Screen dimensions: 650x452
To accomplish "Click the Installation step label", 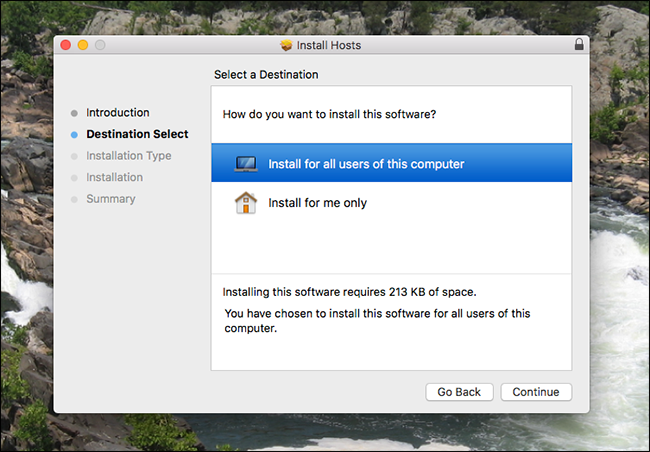I will coord(114,177).
